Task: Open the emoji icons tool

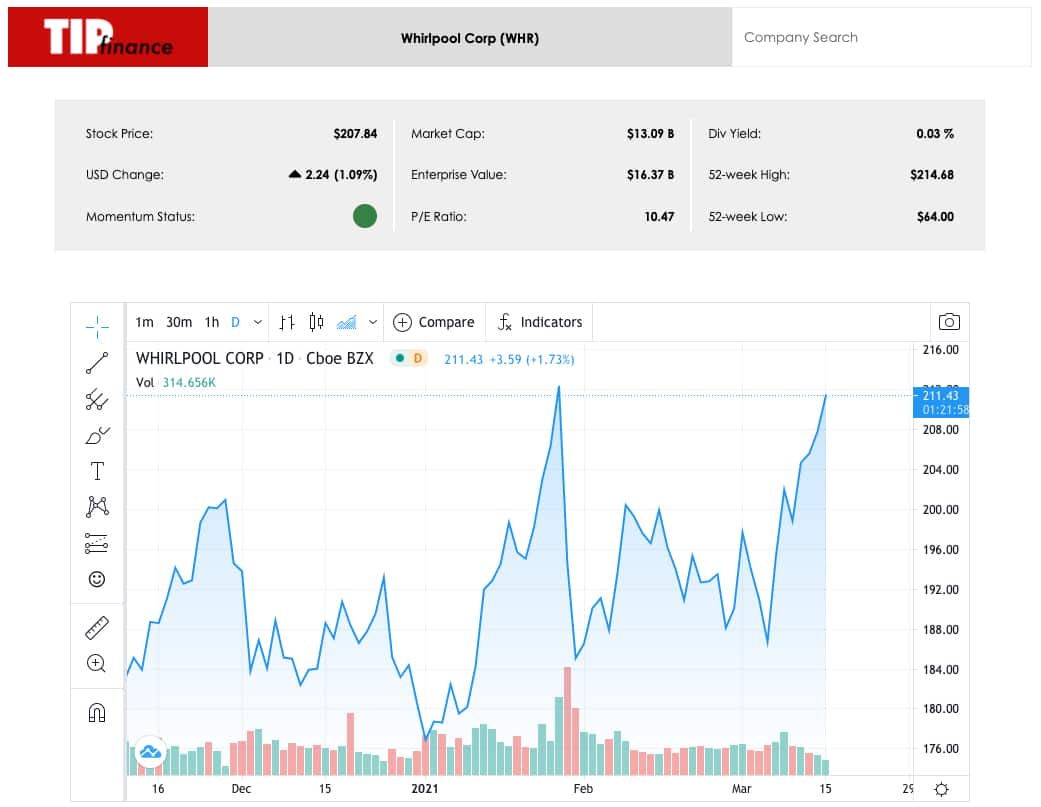Action: pos(97,579)
